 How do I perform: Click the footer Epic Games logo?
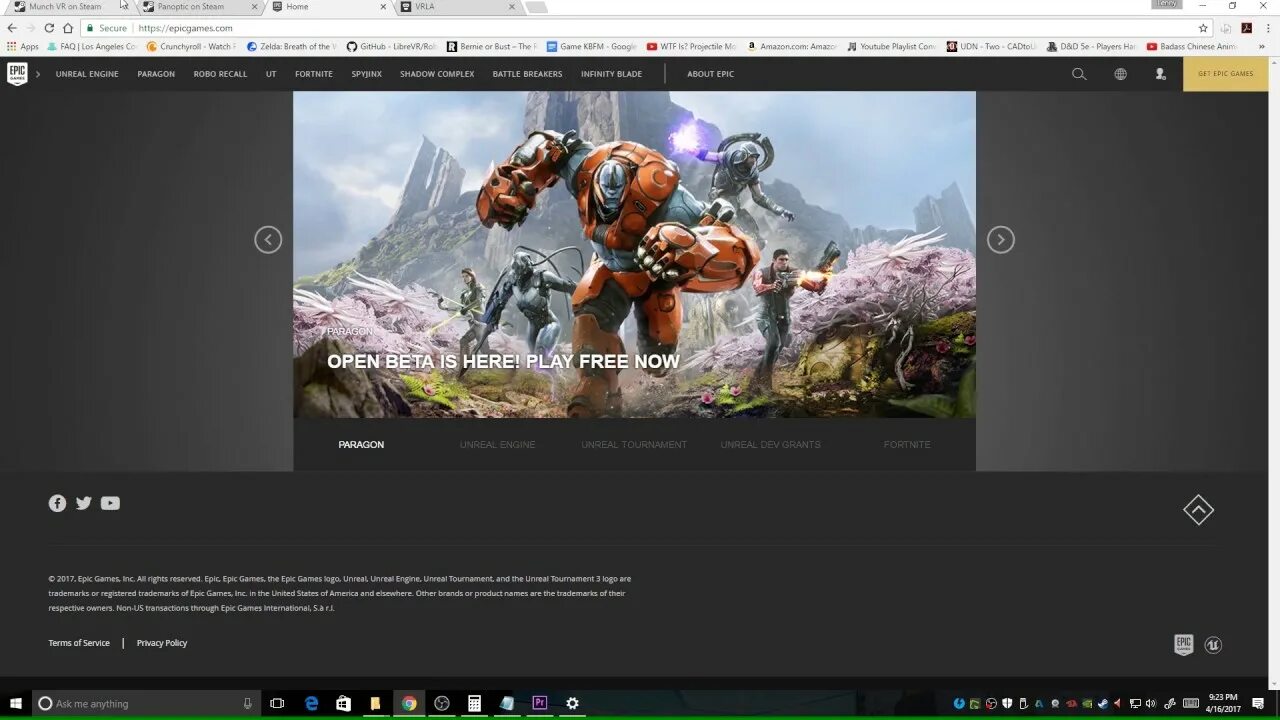coord(1184,645)
